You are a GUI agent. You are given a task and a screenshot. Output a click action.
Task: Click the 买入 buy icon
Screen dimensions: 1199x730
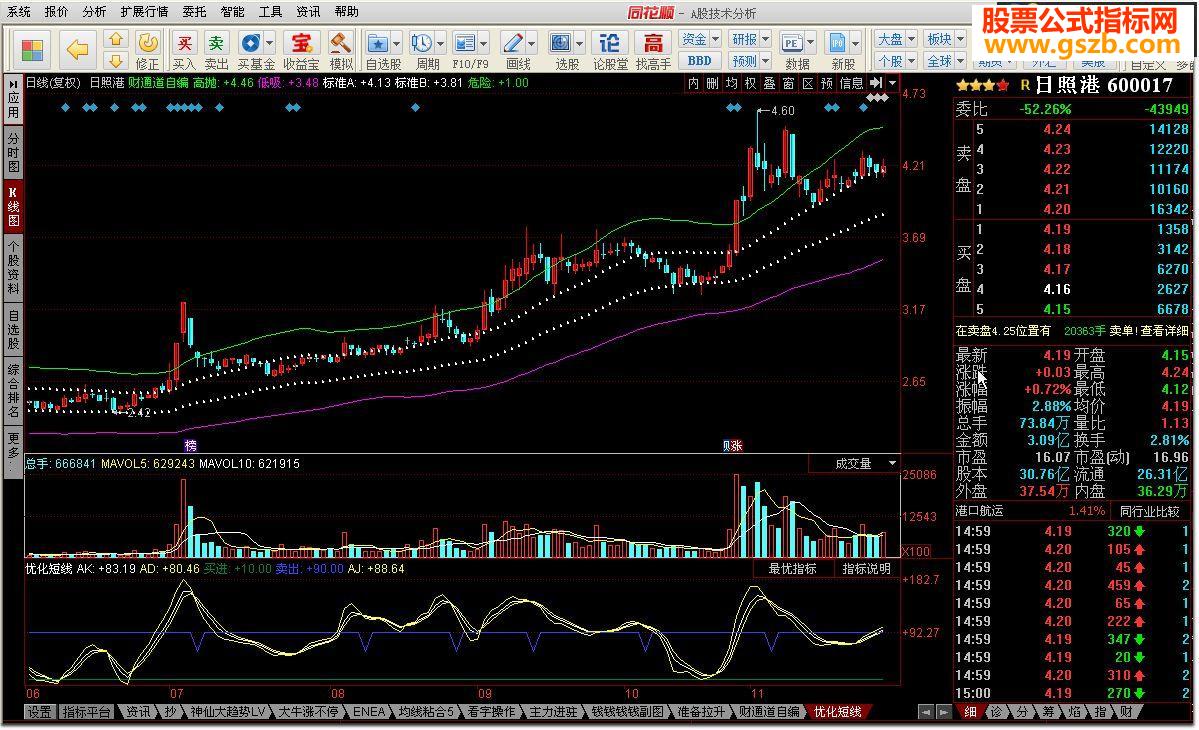pos(184,50)
